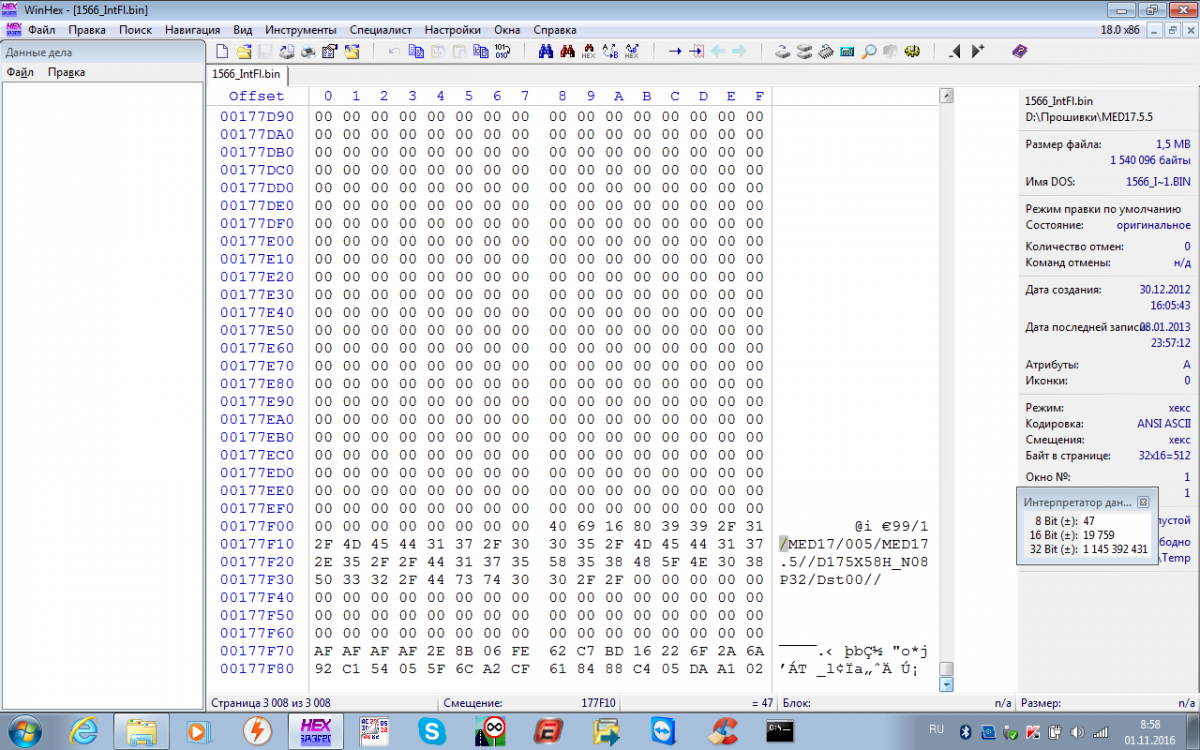The width and height of the screenshot is (1200, 750).
Task: Click the Состояние value оригинальное
Action: 1153,225
